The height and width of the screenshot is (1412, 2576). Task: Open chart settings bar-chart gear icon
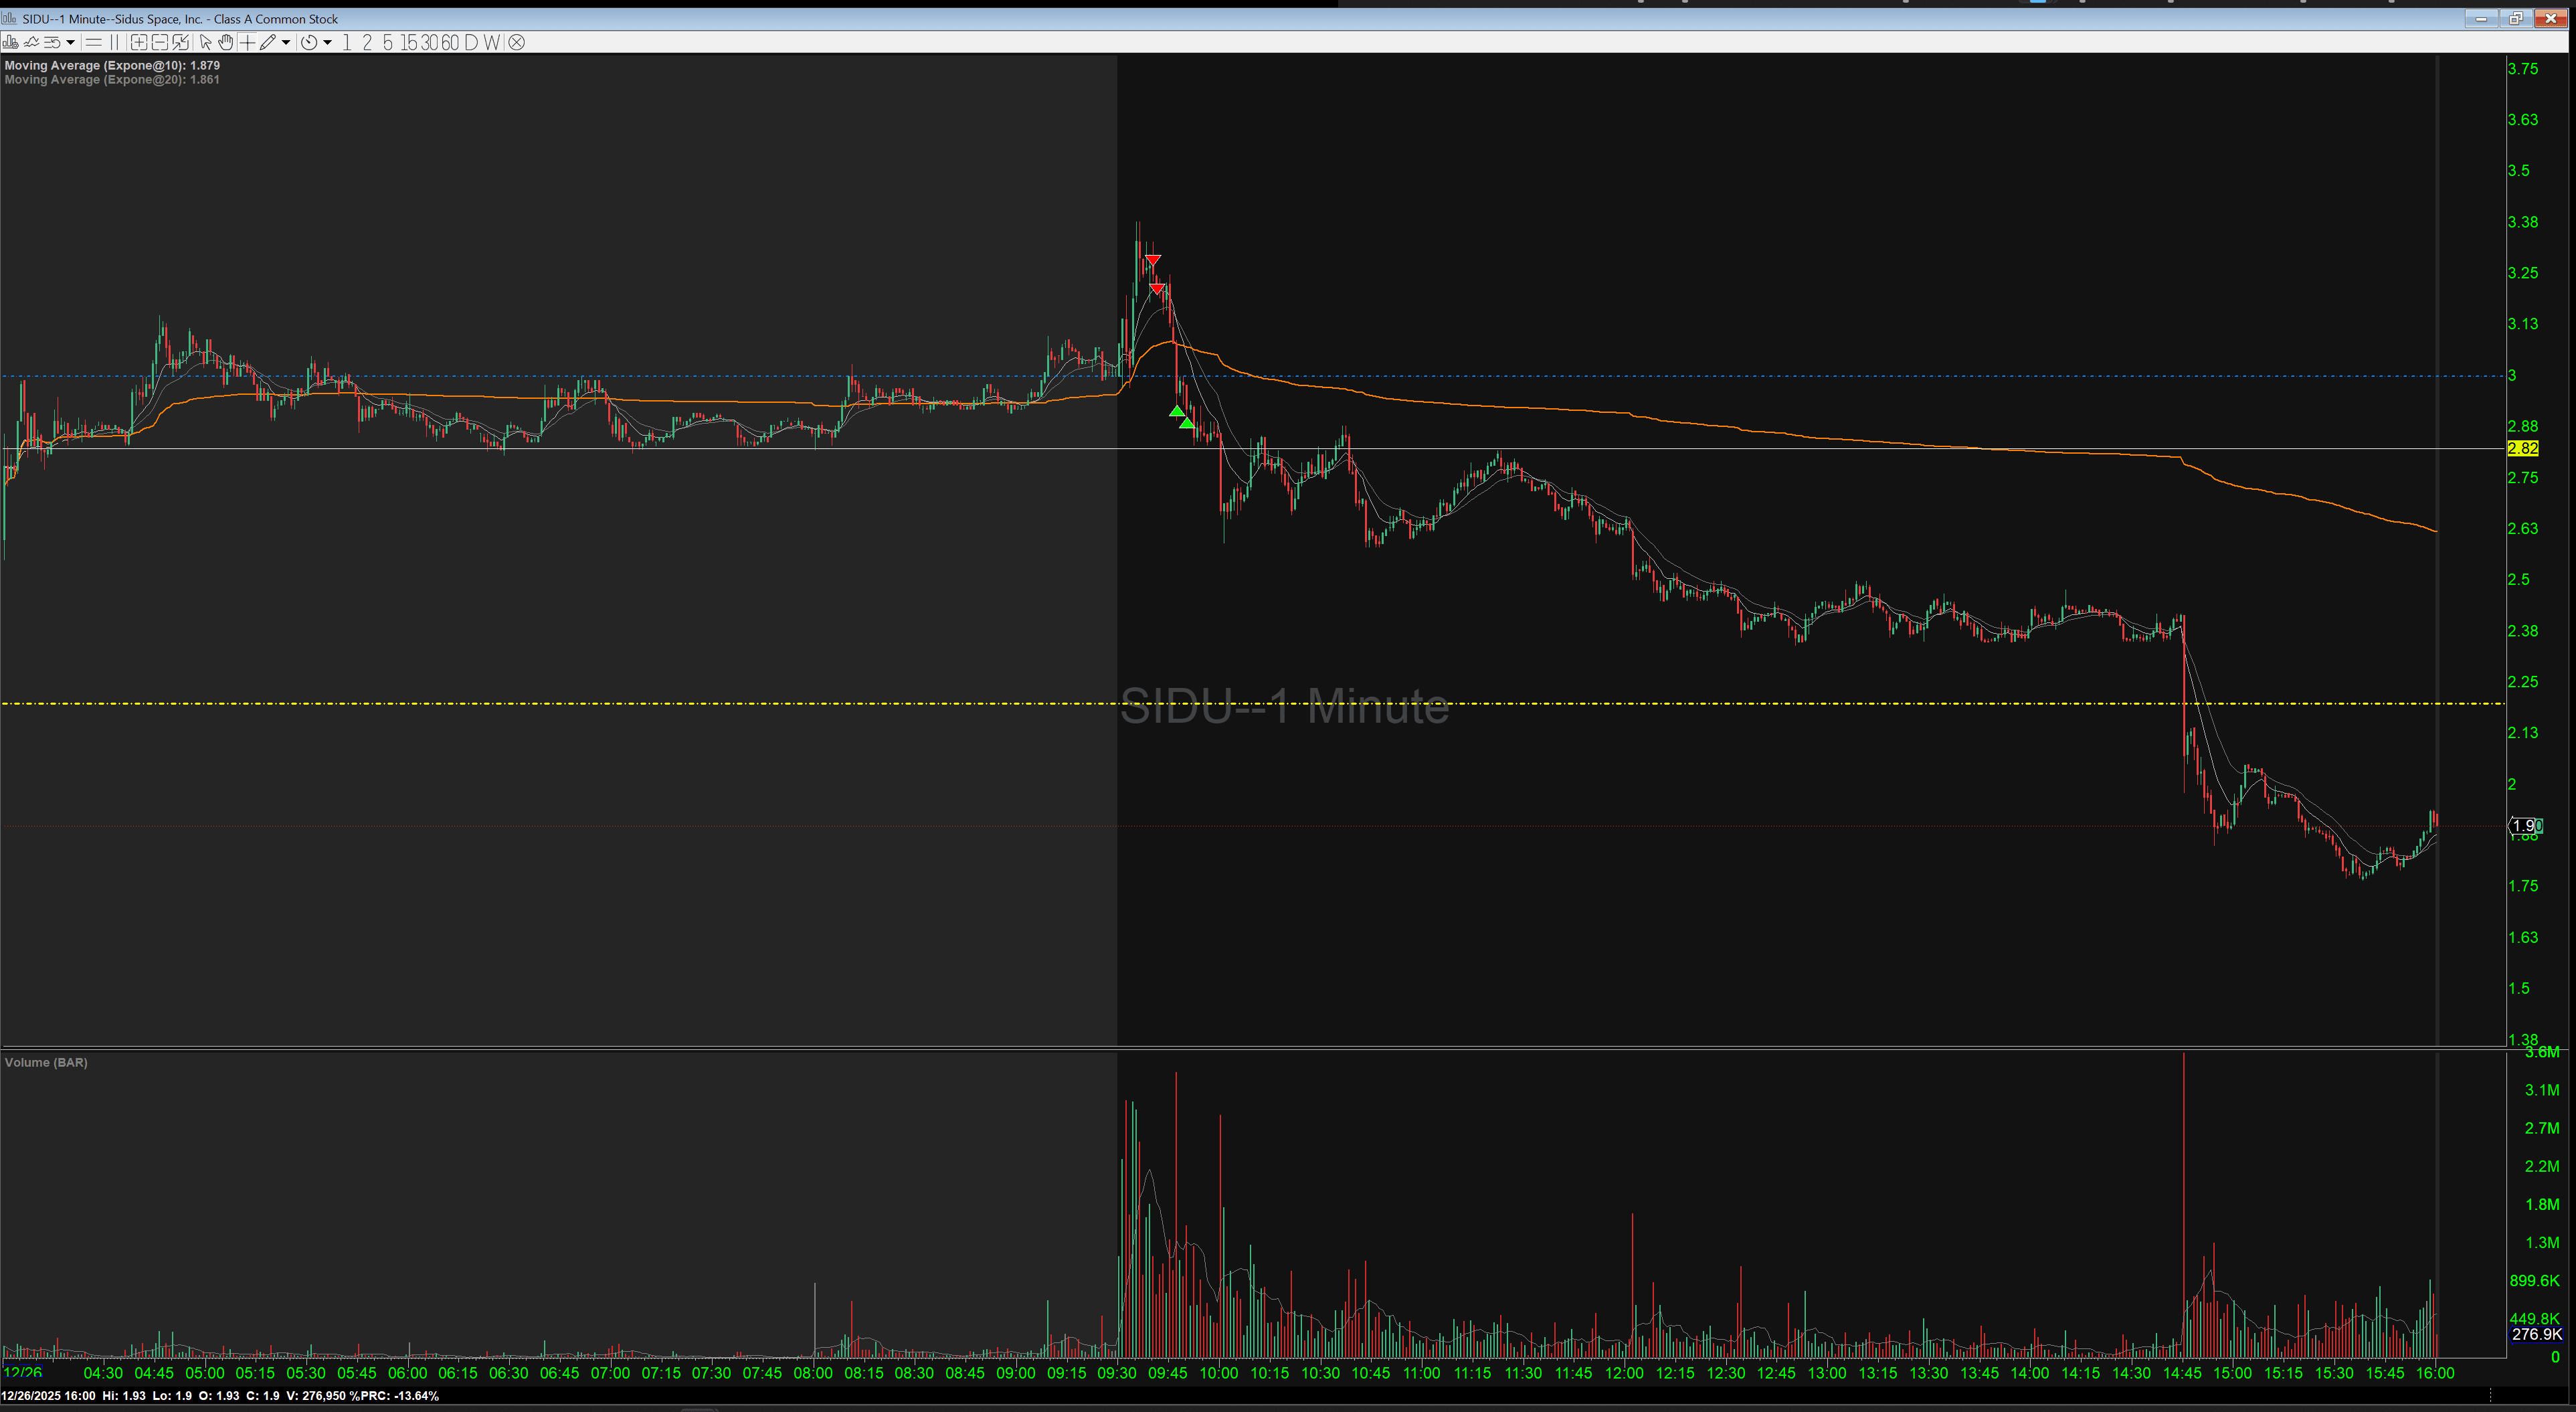[11, 42]
